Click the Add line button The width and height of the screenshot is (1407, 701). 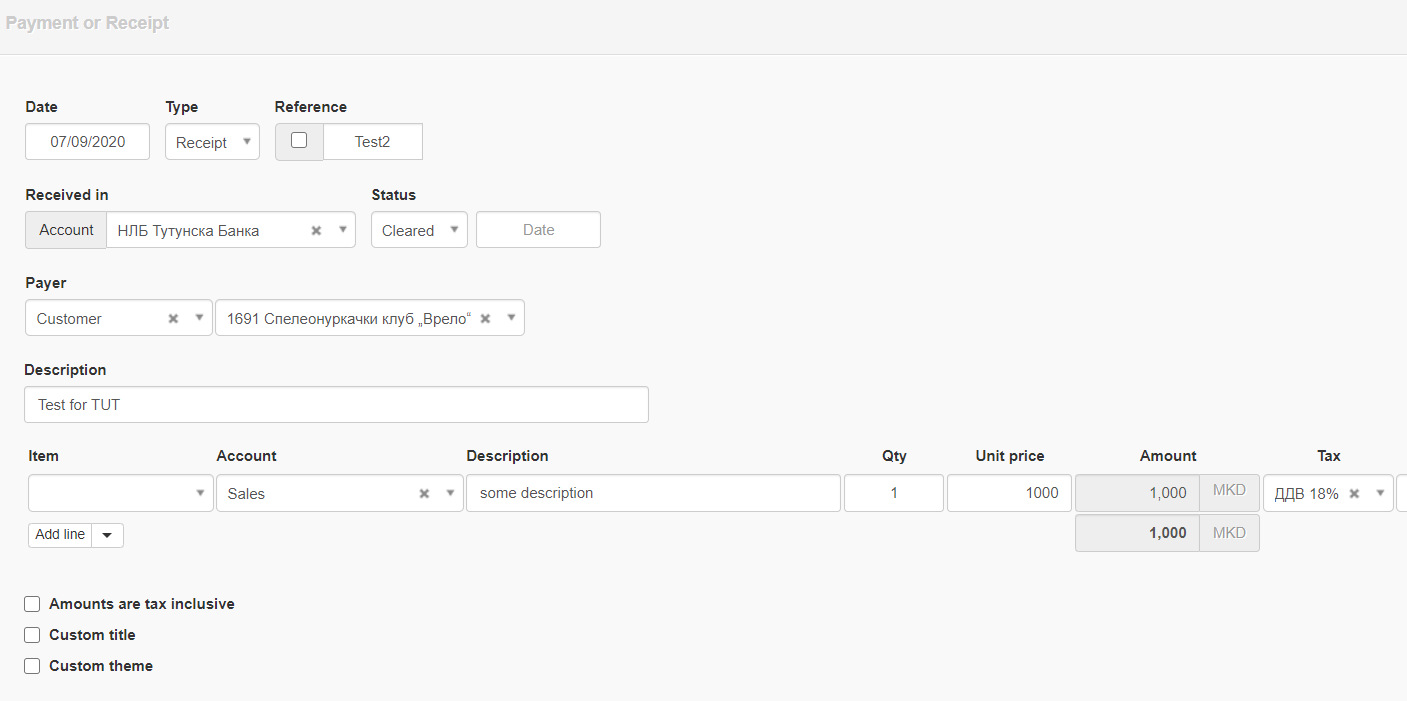[60, 535]
